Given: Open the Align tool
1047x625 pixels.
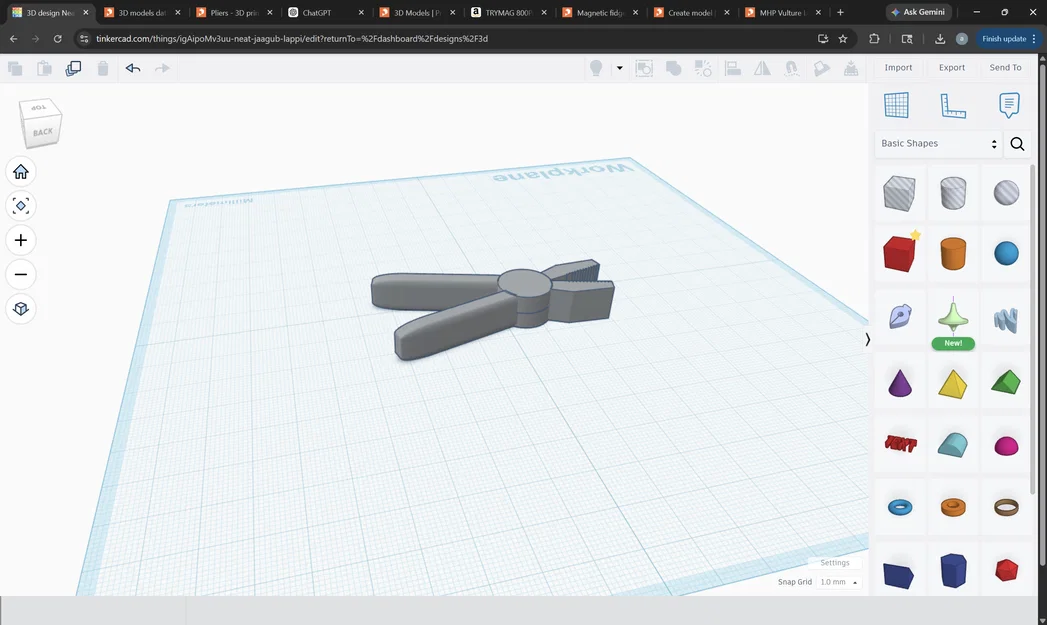Looking at the screenshot, I should point(733,67).
